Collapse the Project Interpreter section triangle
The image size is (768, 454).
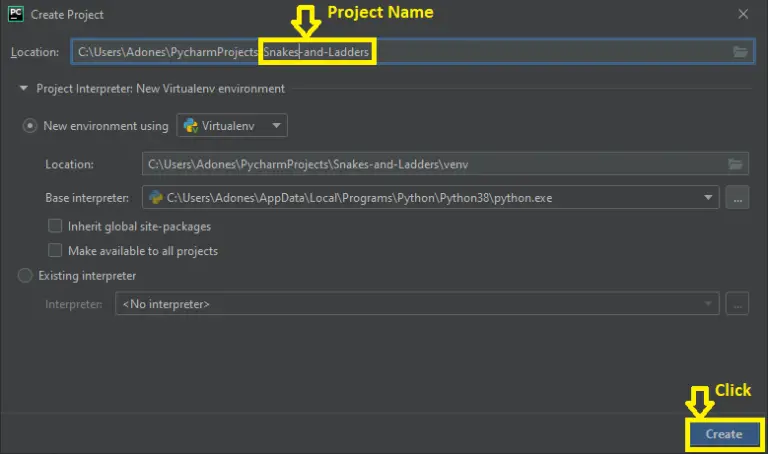coord(23,89)
